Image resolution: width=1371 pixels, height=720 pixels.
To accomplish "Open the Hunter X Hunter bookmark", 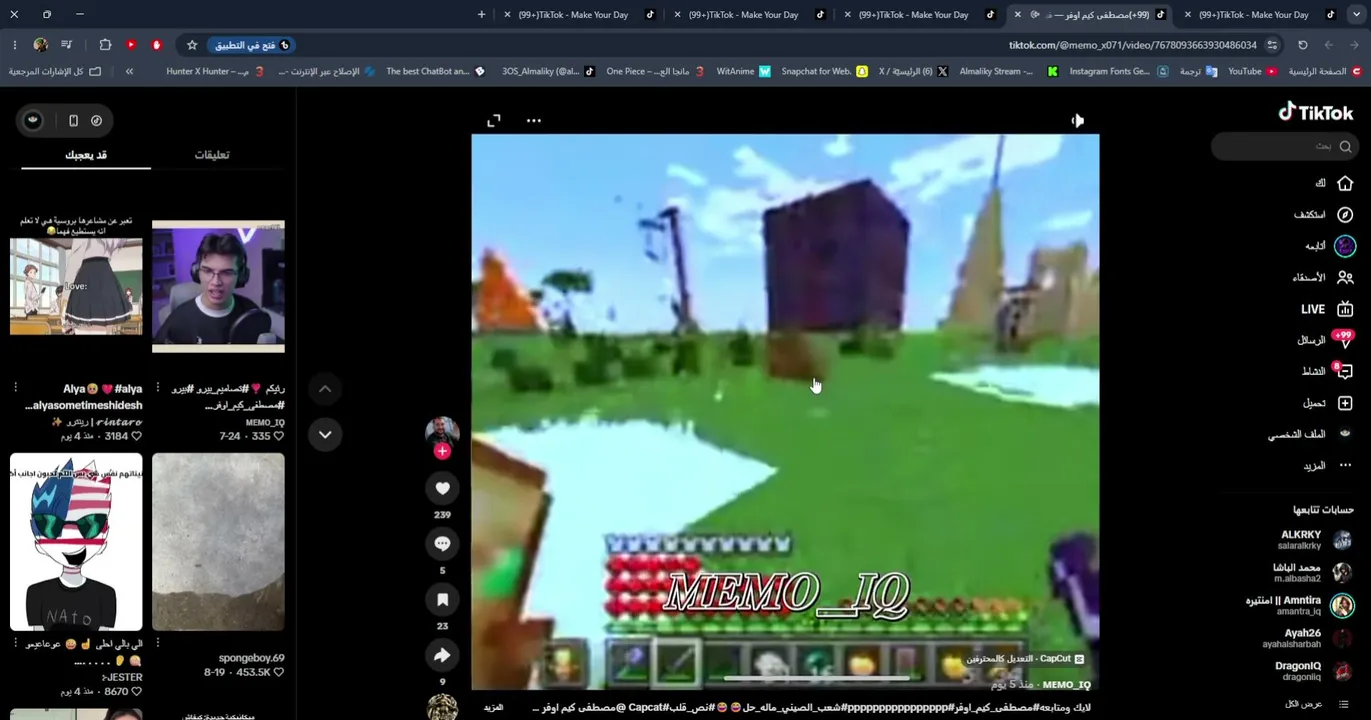I will pos(215,71).
